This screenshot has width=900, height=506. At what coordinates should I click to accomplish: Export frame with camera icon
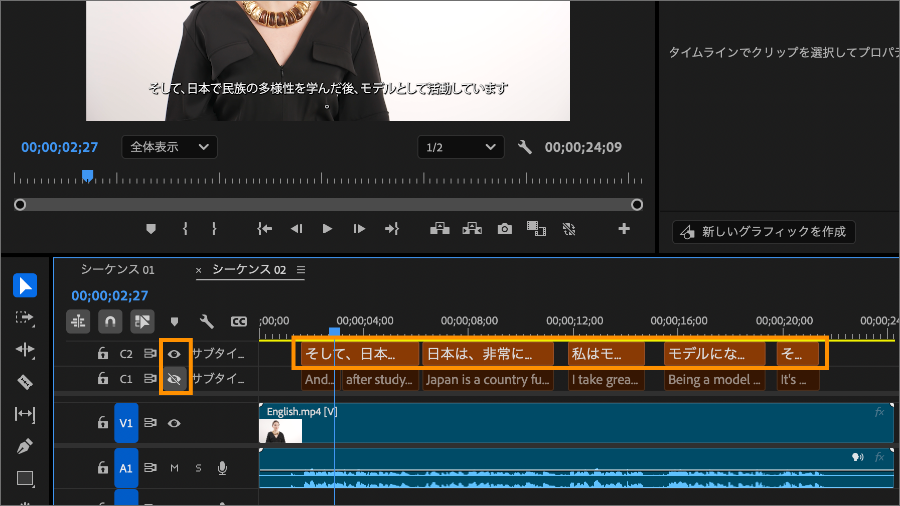pos(505,229)
